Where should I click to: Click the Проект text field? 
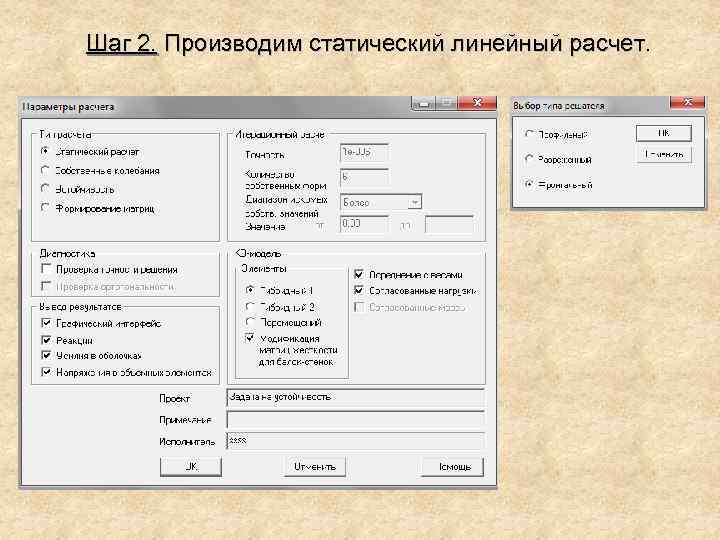355,398
